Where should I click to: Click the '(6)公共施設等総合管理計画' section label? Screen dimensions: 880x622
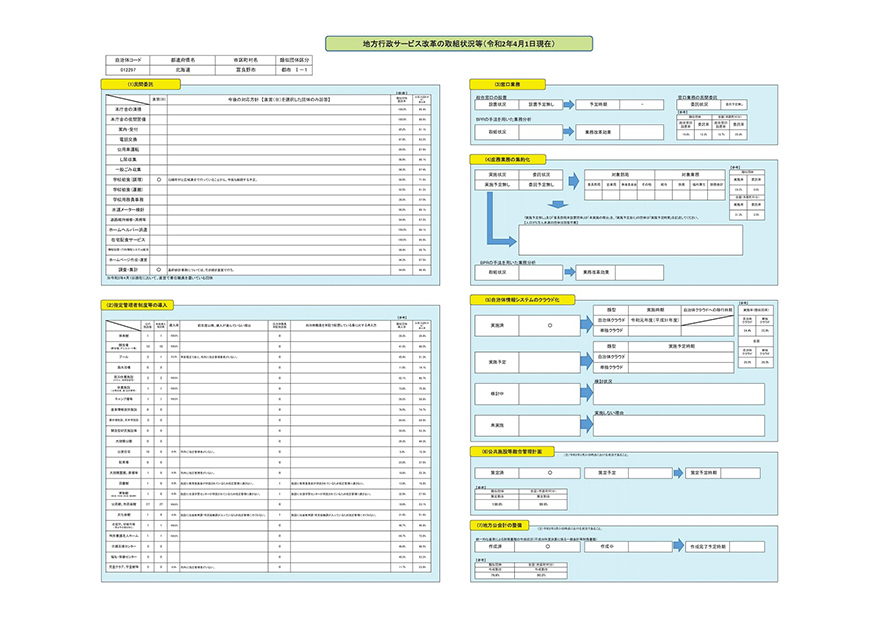coord(512,452)
